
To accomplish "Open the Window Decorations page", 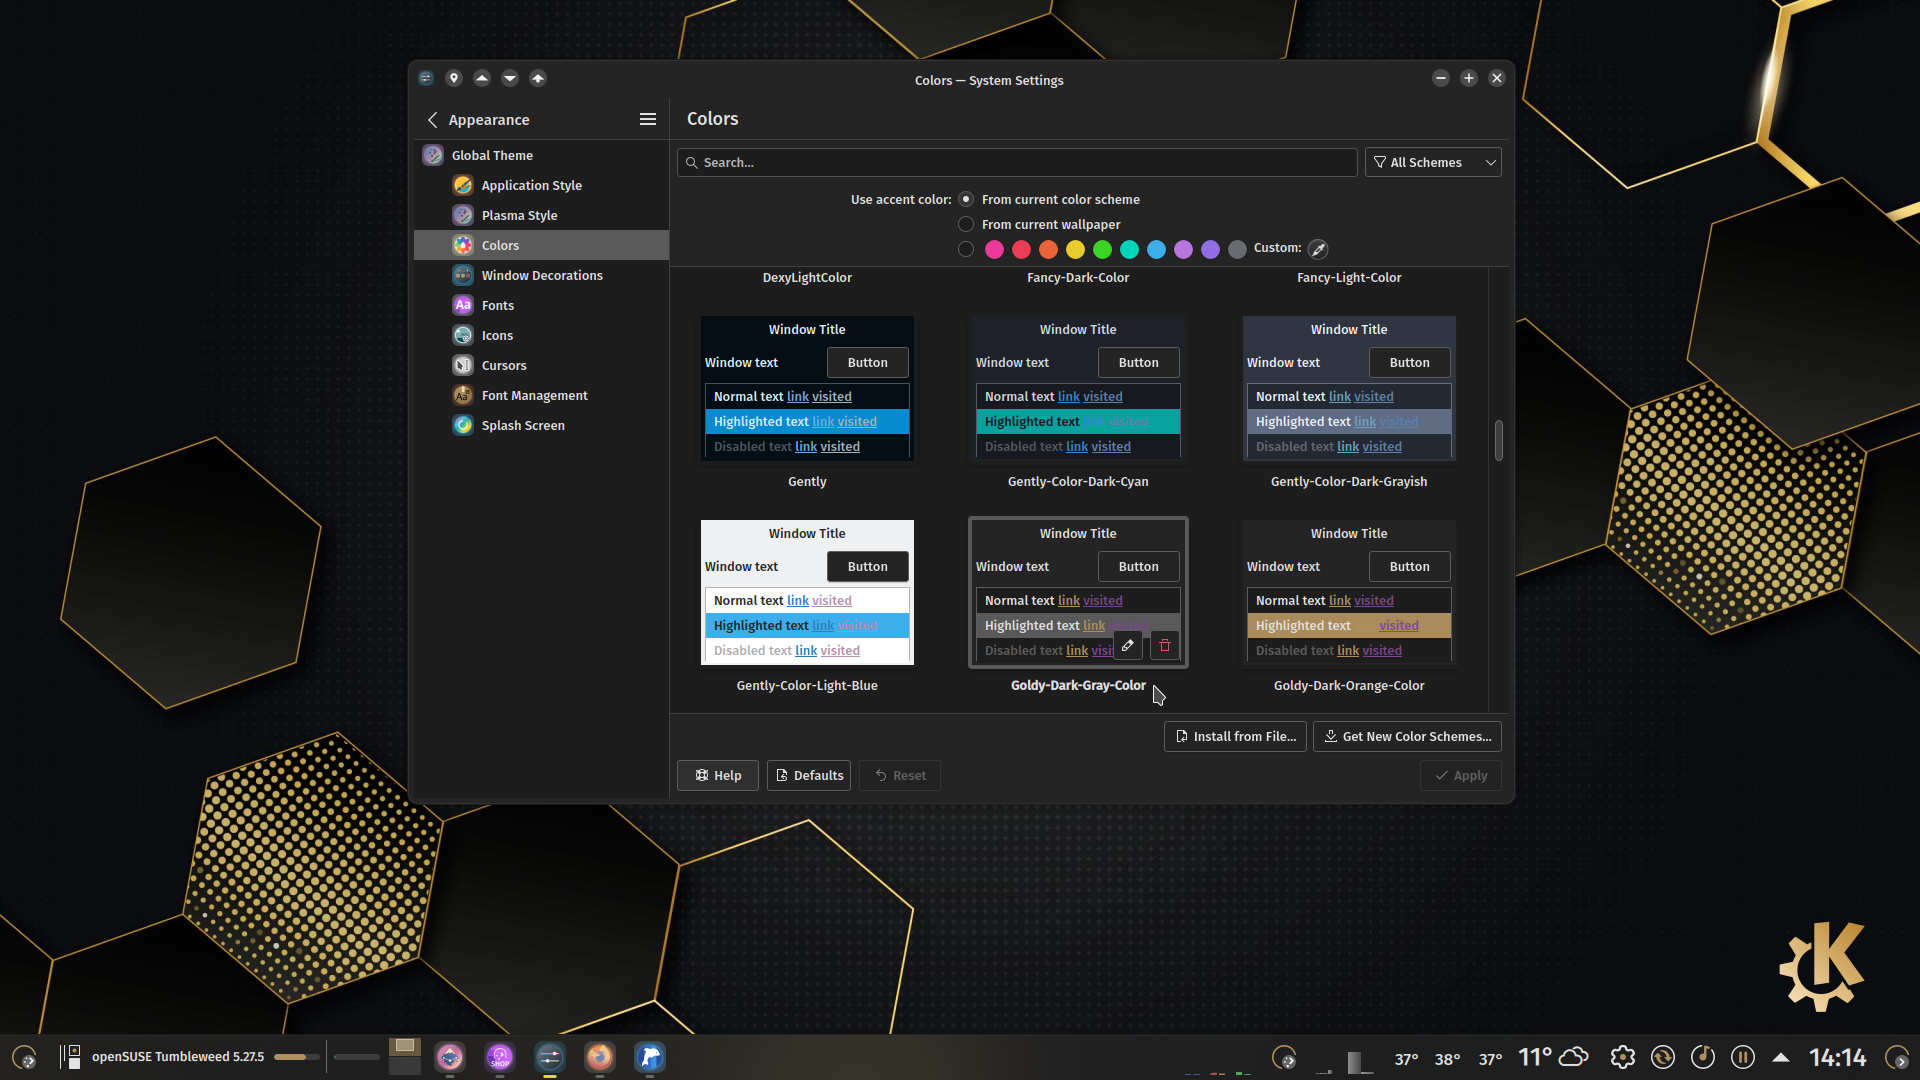I will (541, 275).
